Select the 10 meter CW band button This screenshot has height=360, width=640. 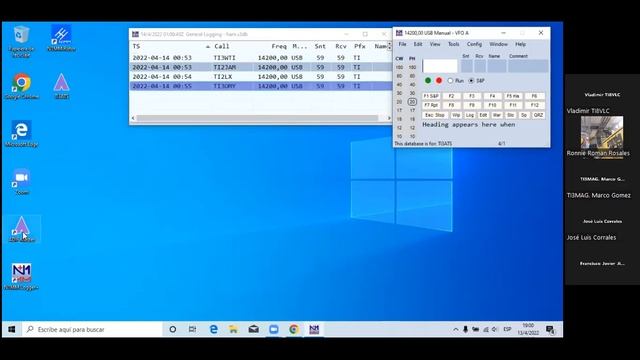pyautogui.click(x=399, y=136)
